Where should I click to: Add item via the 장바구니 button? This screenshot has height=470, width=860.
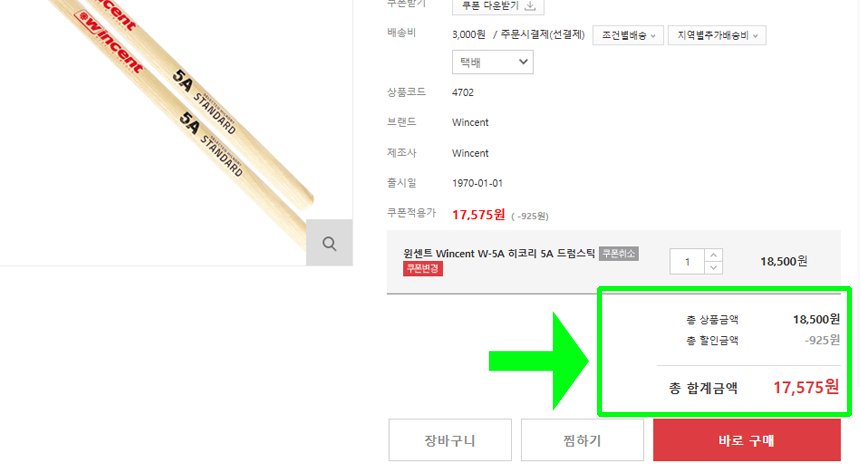pos(450,440)
